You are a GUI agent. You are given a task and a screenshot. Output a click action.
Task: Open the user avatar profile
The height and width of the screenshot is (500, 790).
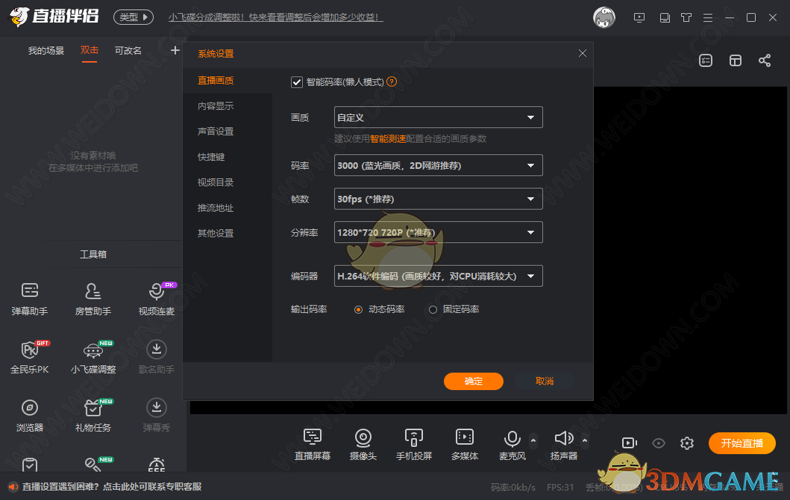[604, 18]
